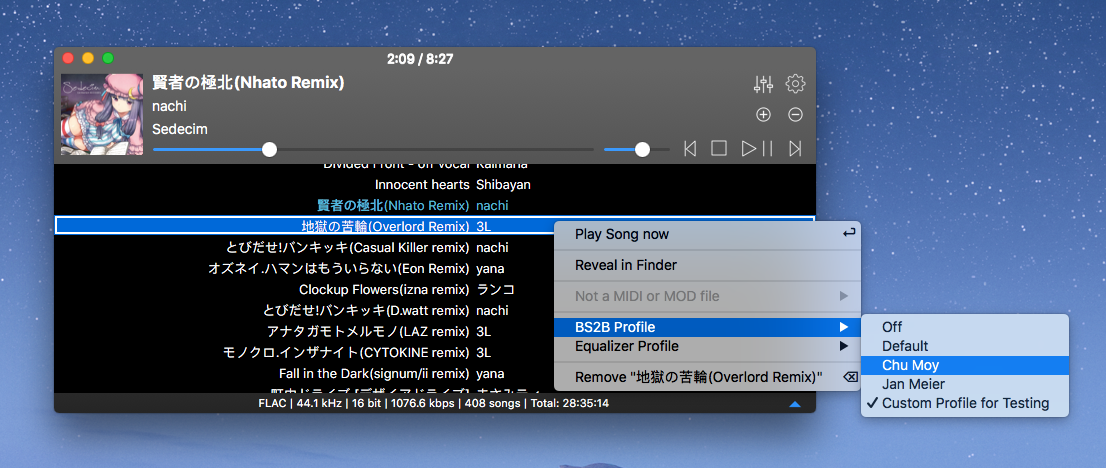The height and width of the screenshot is (468, 1106).
Task: Select Fall in the Dark(signum/ii remix) row
Action: click(434, 373)
